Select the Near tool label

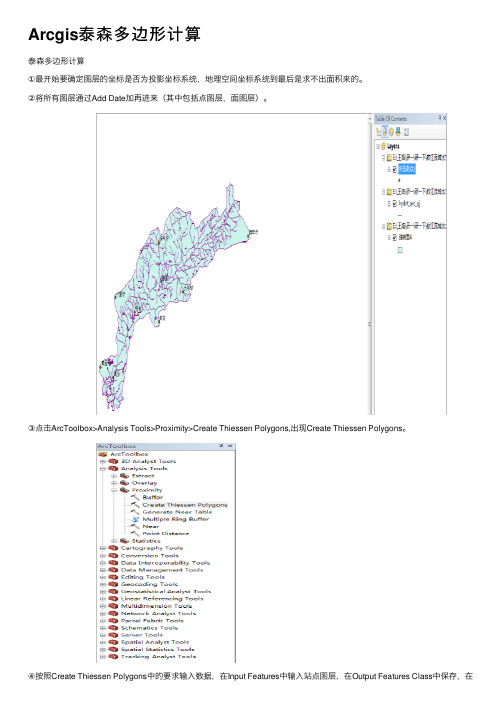click(x=151, y=526)
